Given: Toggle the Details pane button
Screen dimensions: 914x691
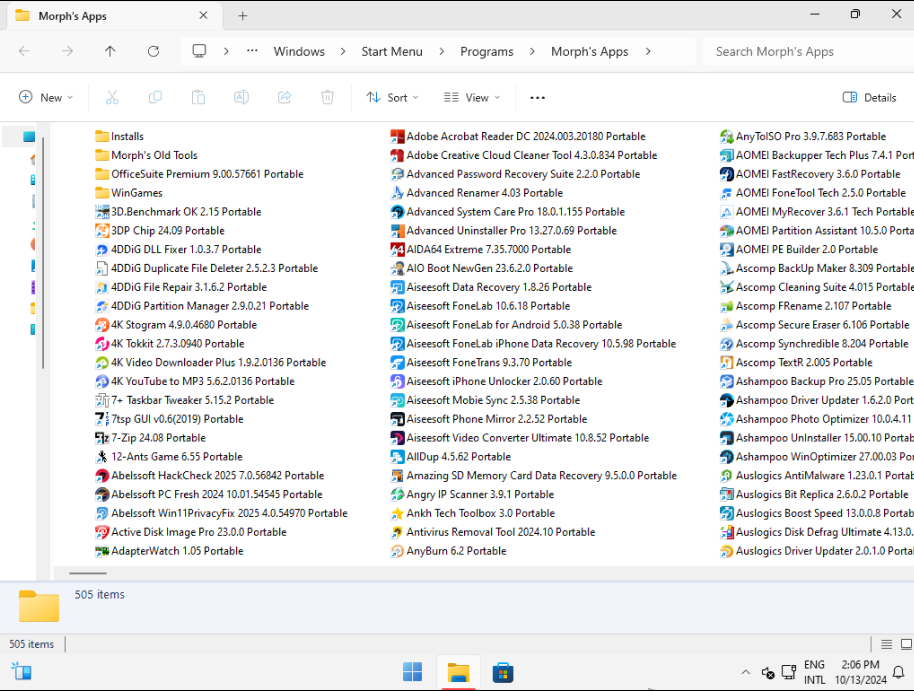Looking at the screenshot, I should point(869,97).
